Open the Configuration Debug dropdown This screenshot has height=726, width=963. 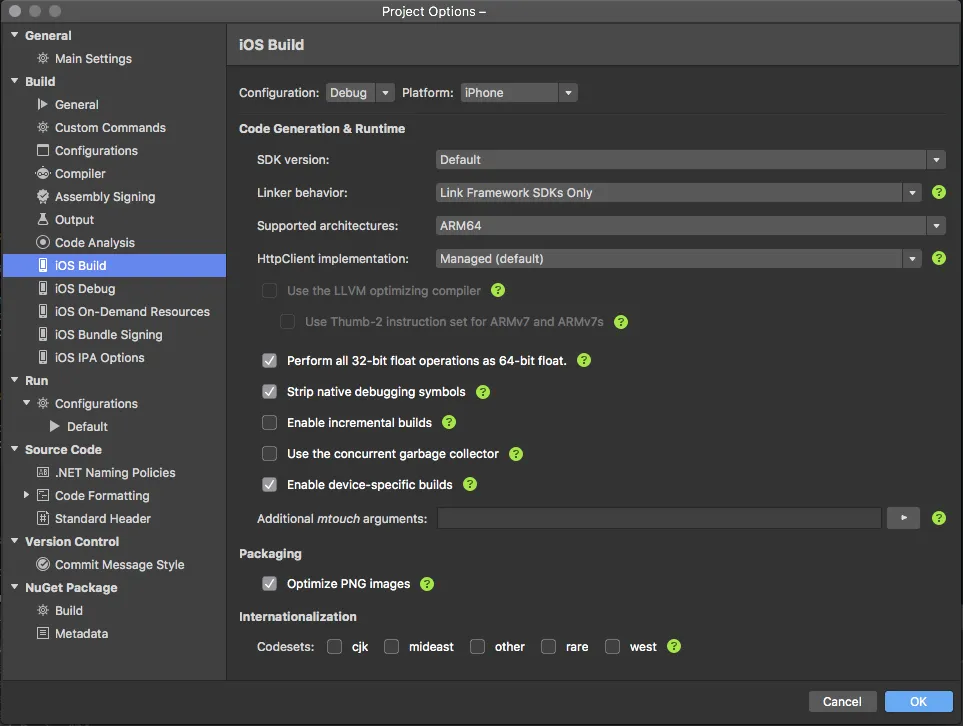[361, 93]
